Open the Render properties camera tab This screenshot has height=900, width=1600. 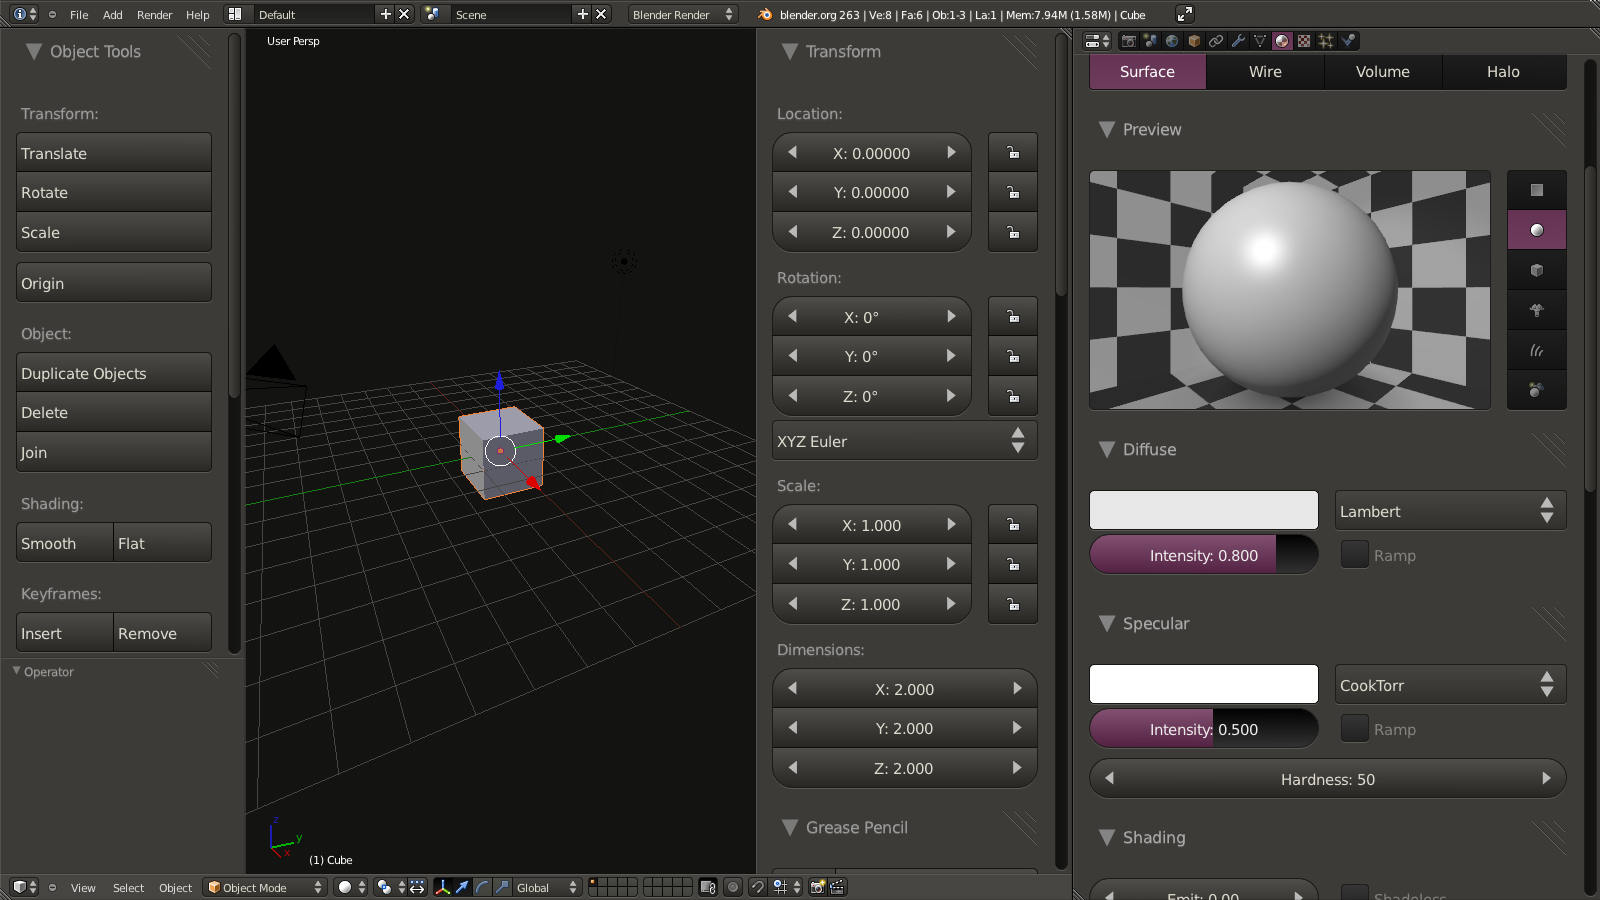[x=1128, y=41]
